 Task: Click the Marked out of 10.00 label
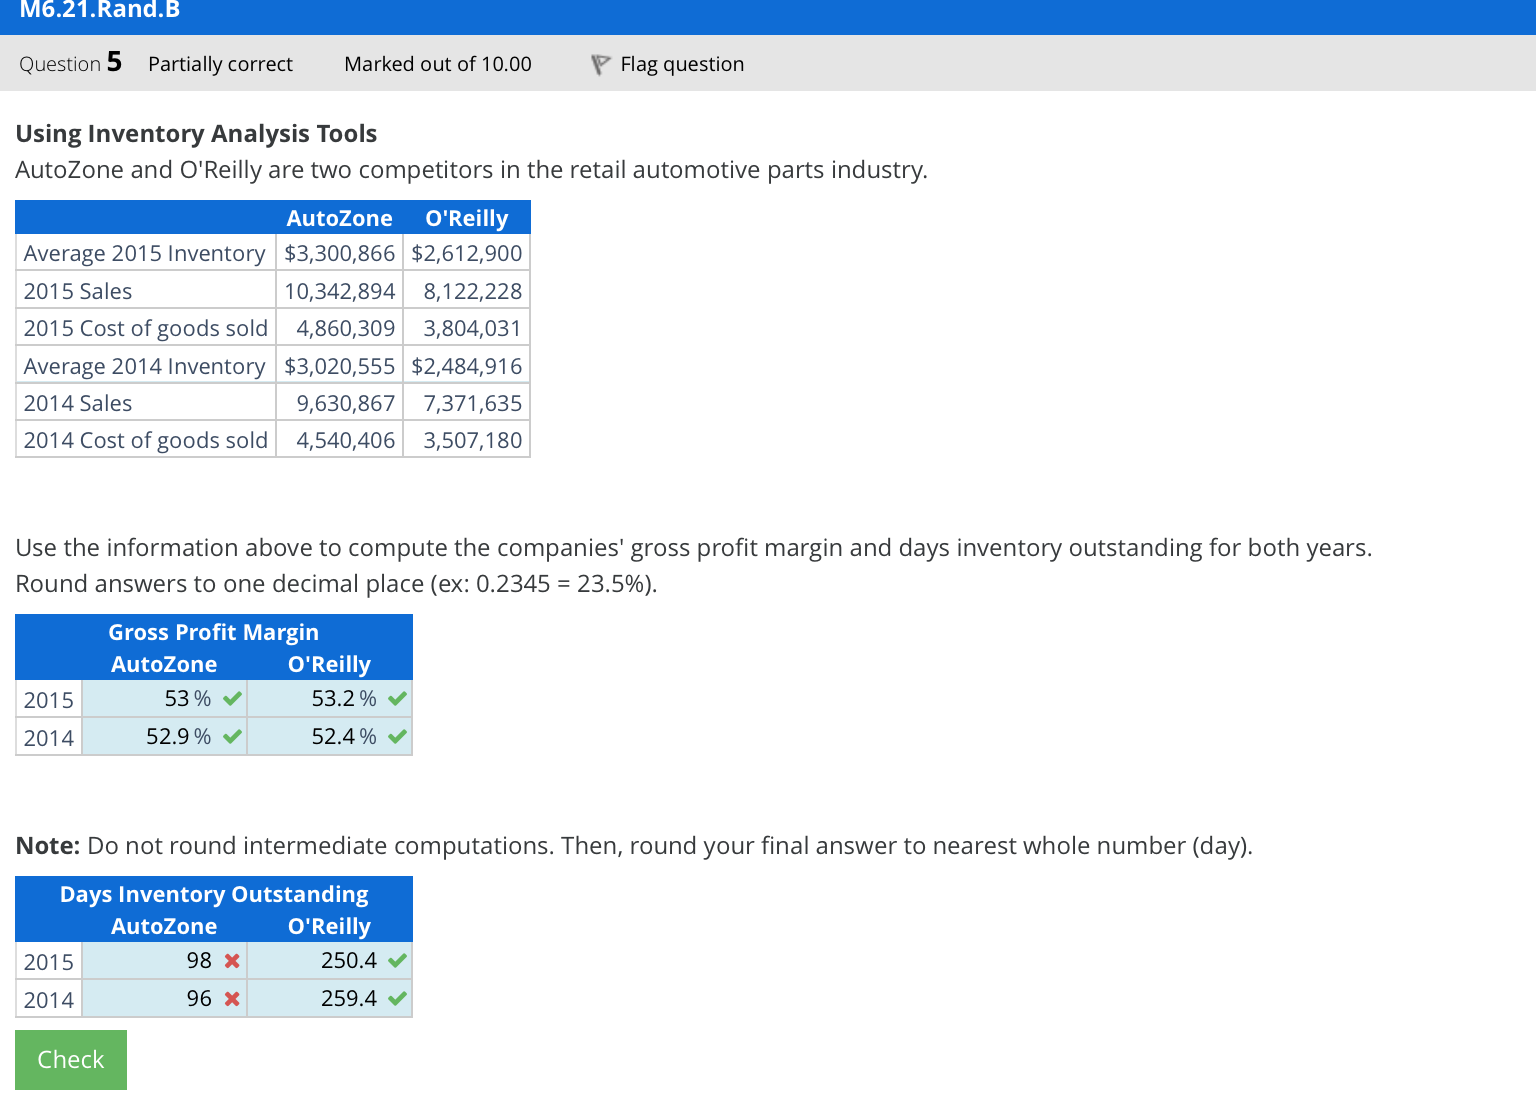tap(438, 64)
